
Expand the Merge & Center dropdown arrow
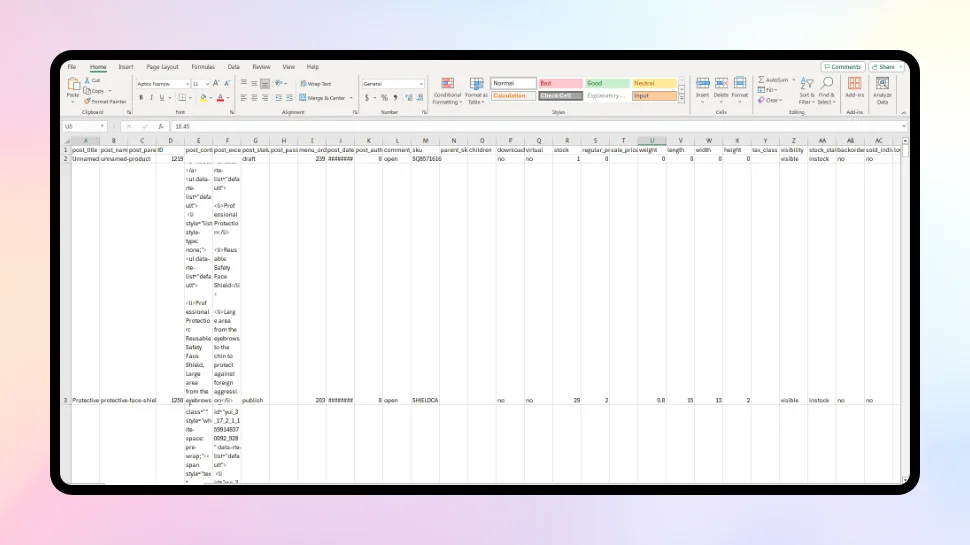click(x=349, y=98)
